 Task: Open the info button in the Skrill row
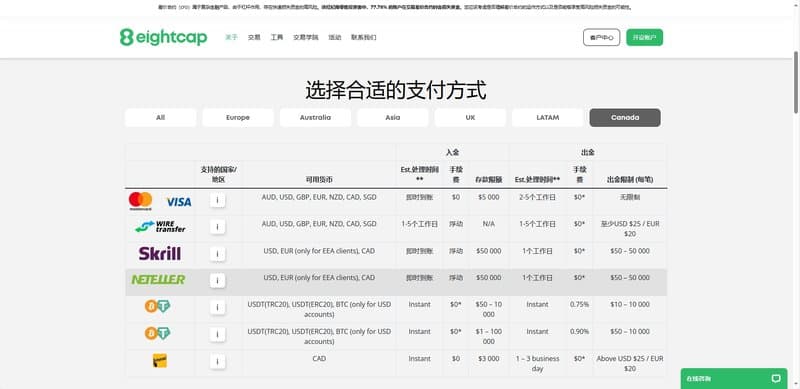click(217, 254)
